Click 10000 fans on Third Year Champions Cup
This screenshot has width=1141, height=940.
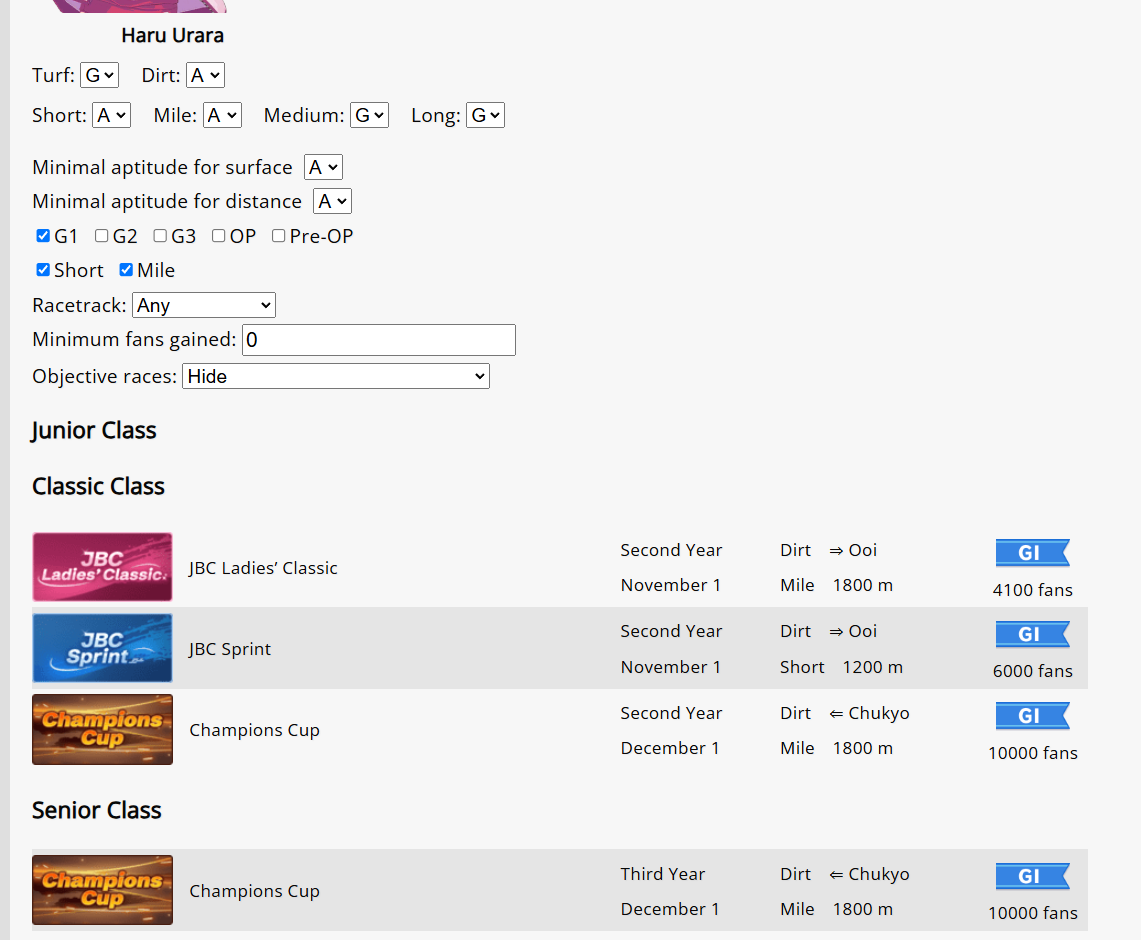click(x=1033, y=913)
